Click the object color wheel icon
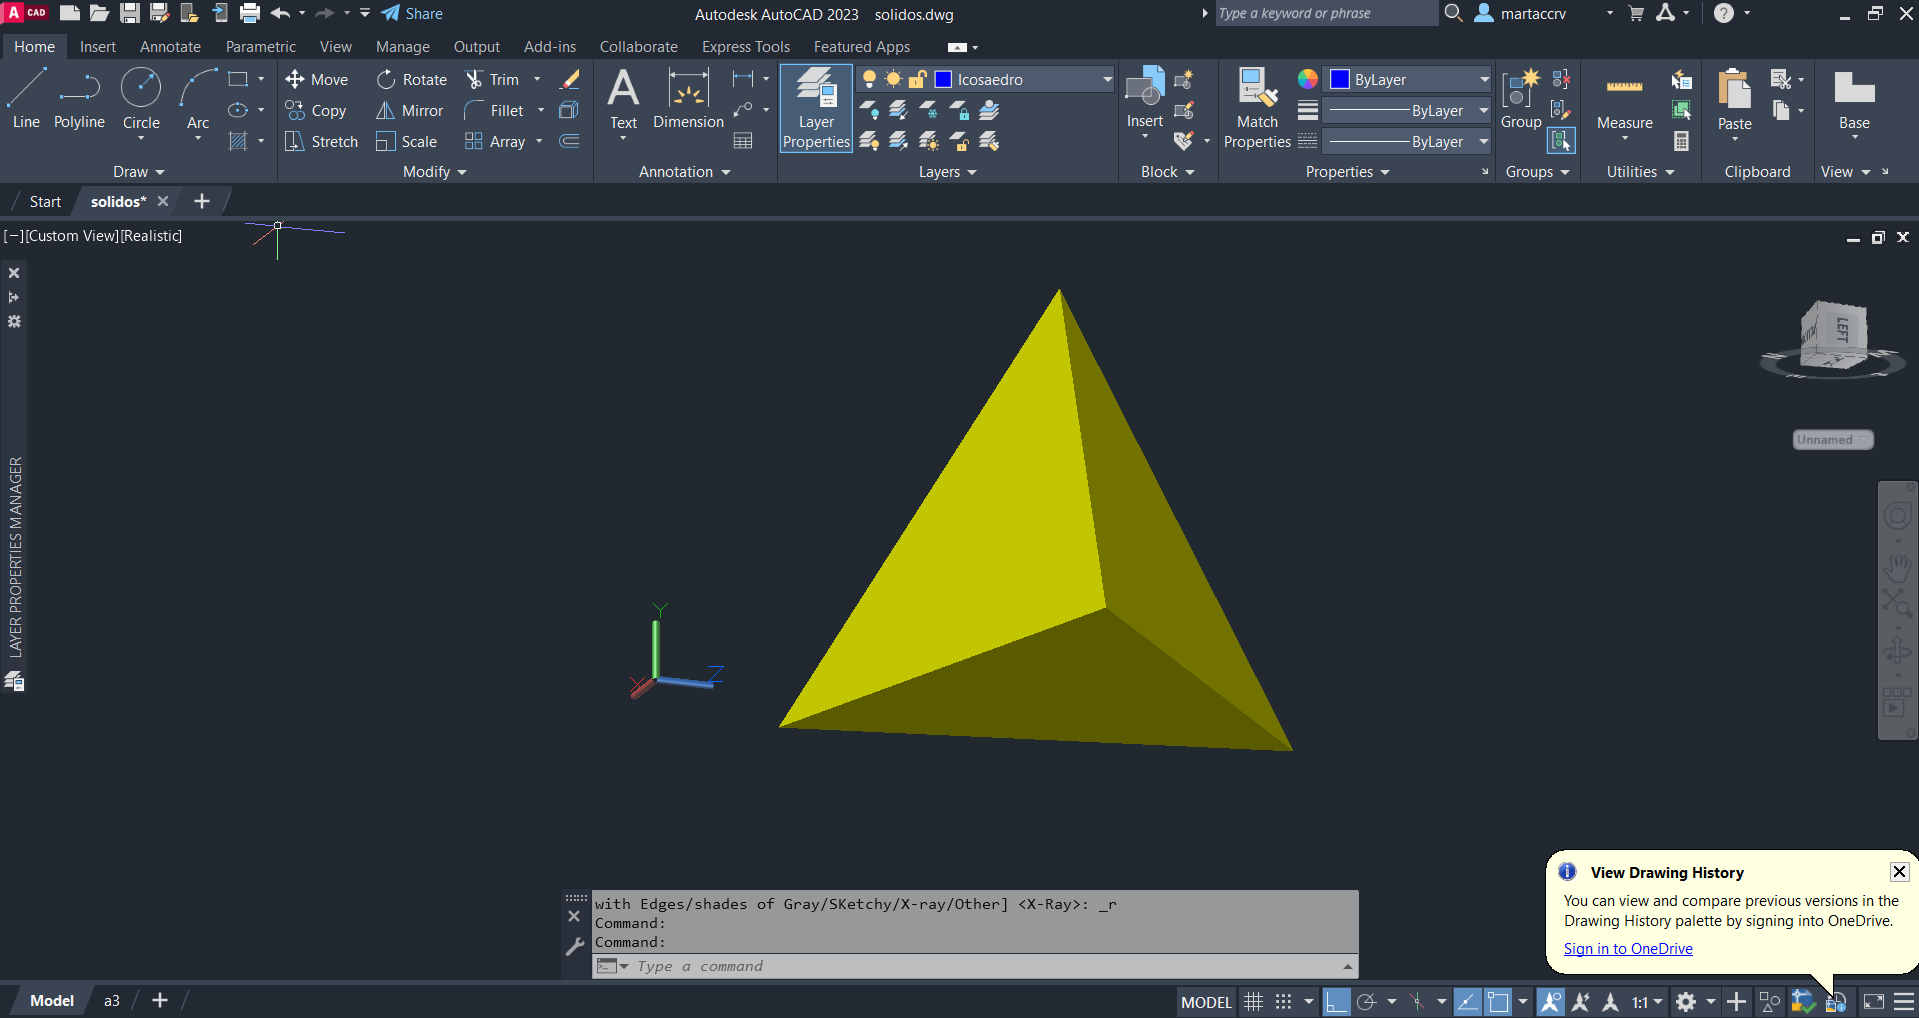 point(1308,80)
